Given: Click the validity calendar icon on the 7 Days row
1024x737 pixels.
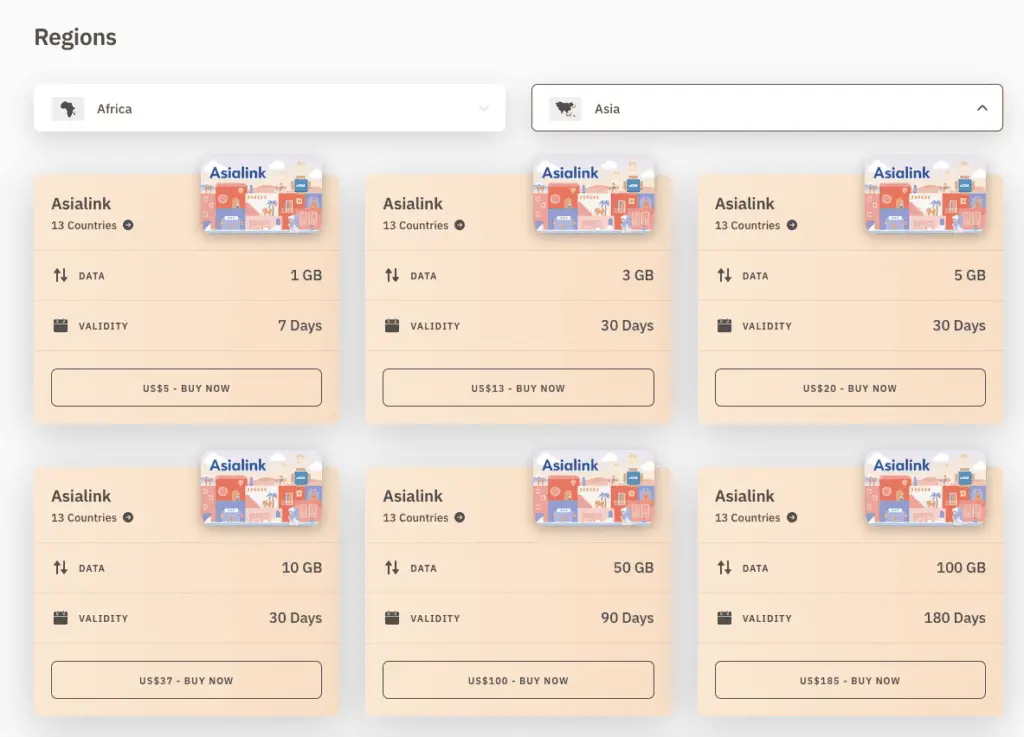Looking at the screenshot, I should click(61, 325).
